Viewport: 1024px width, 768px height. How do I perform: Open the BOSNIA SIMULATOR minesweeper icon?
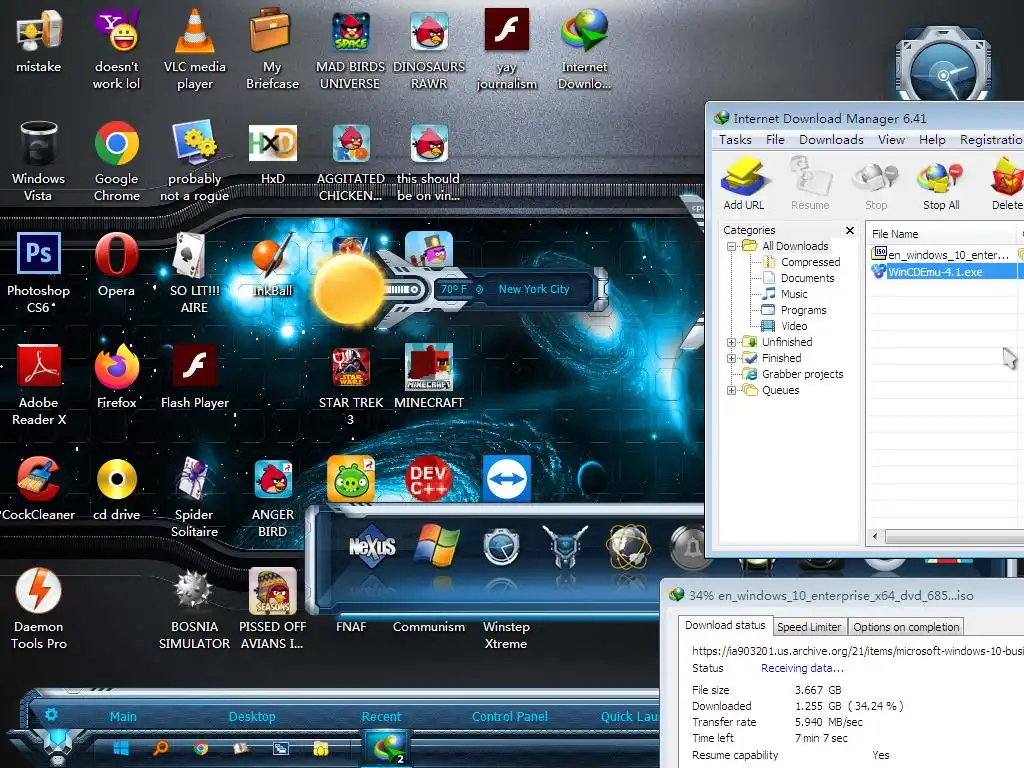(194, 609)
